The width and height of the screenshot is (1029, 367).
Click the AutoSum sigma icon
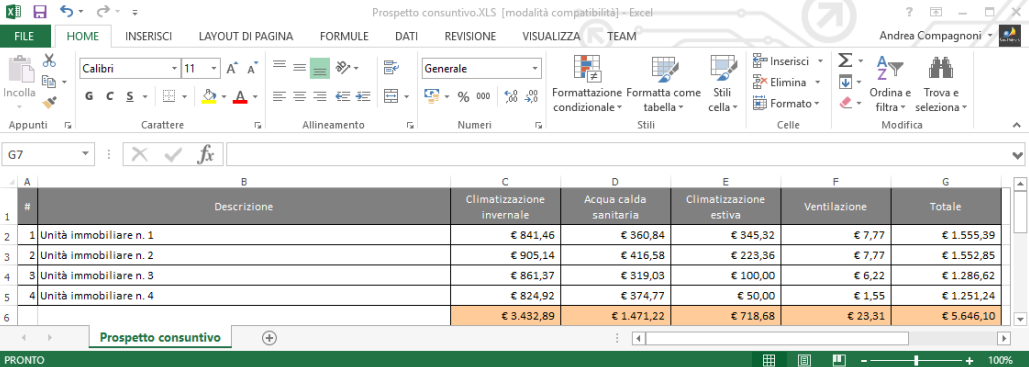[x=846, y=61]
